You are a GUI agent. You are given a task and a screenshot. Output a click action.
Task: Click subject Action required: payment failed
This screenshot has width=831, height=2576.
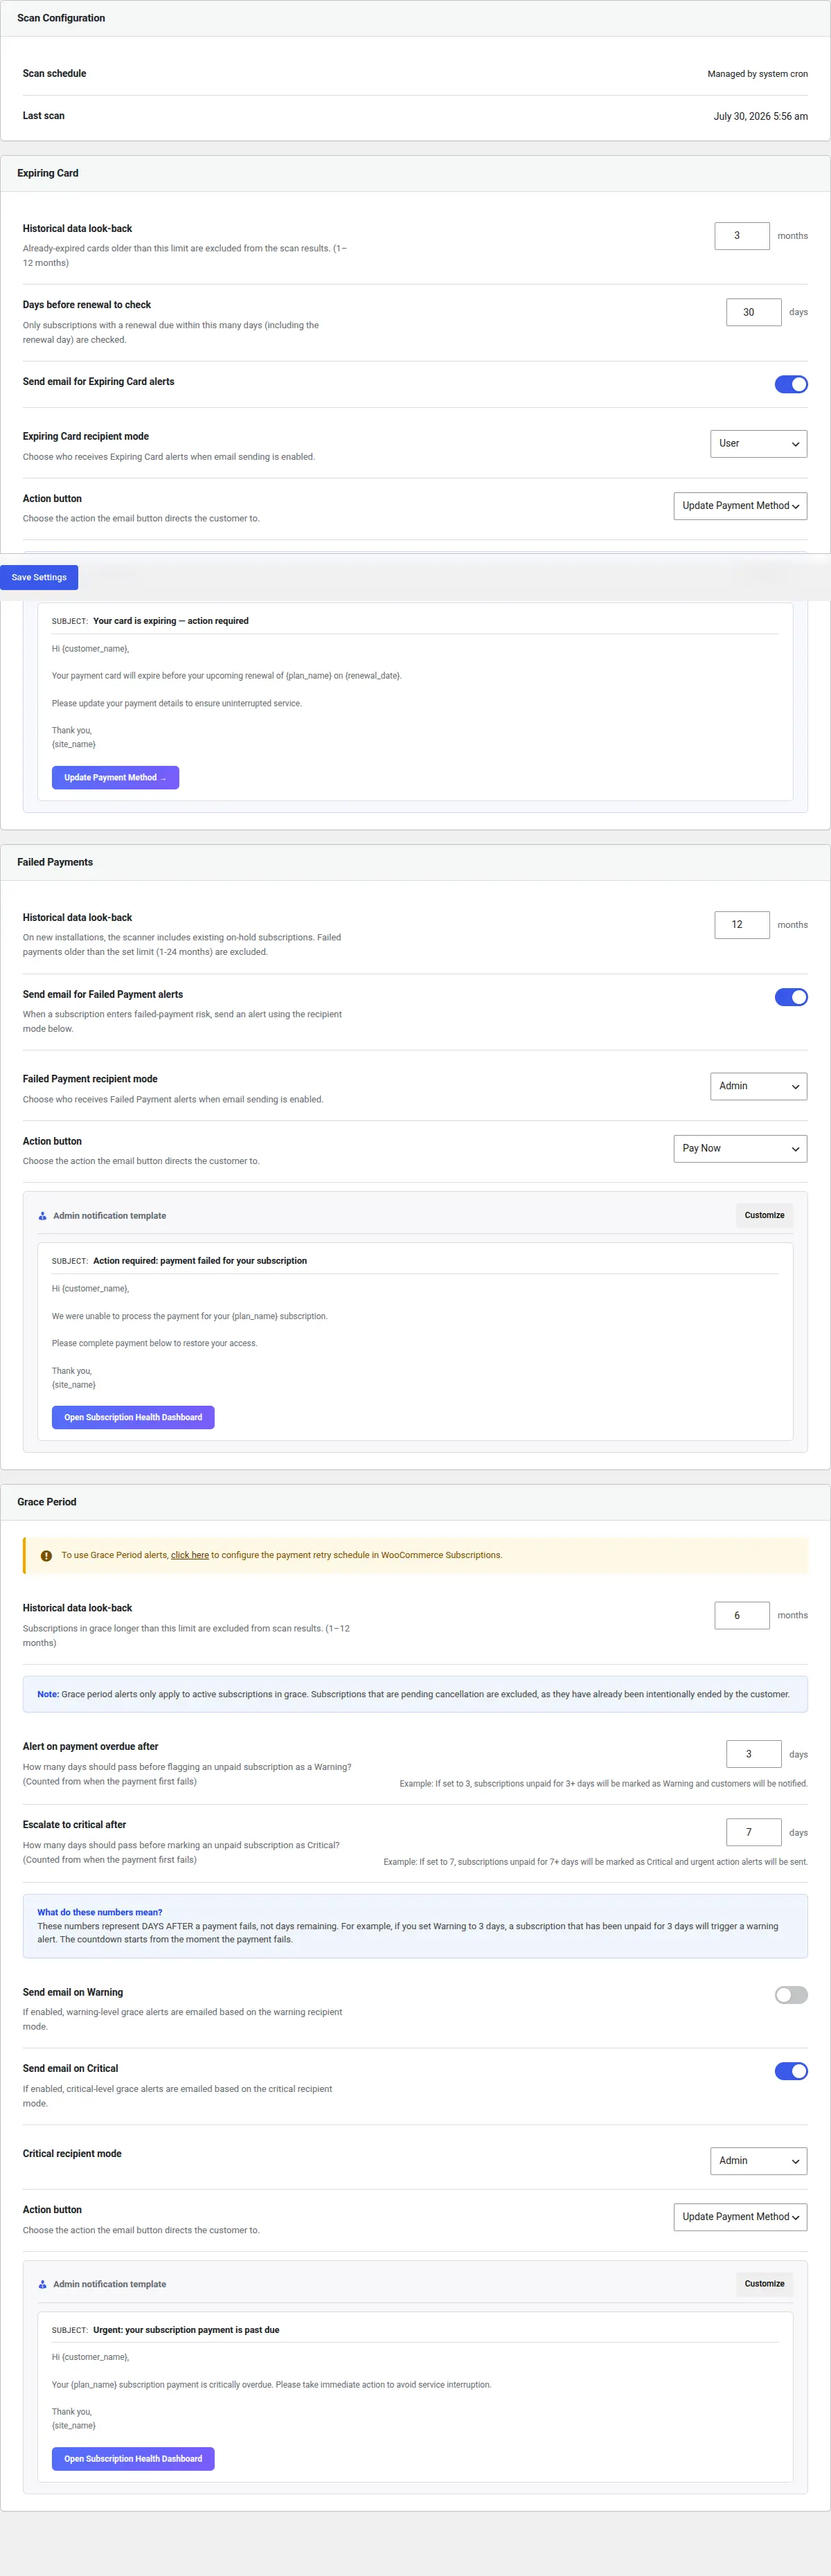click(x=200, y=1261)
